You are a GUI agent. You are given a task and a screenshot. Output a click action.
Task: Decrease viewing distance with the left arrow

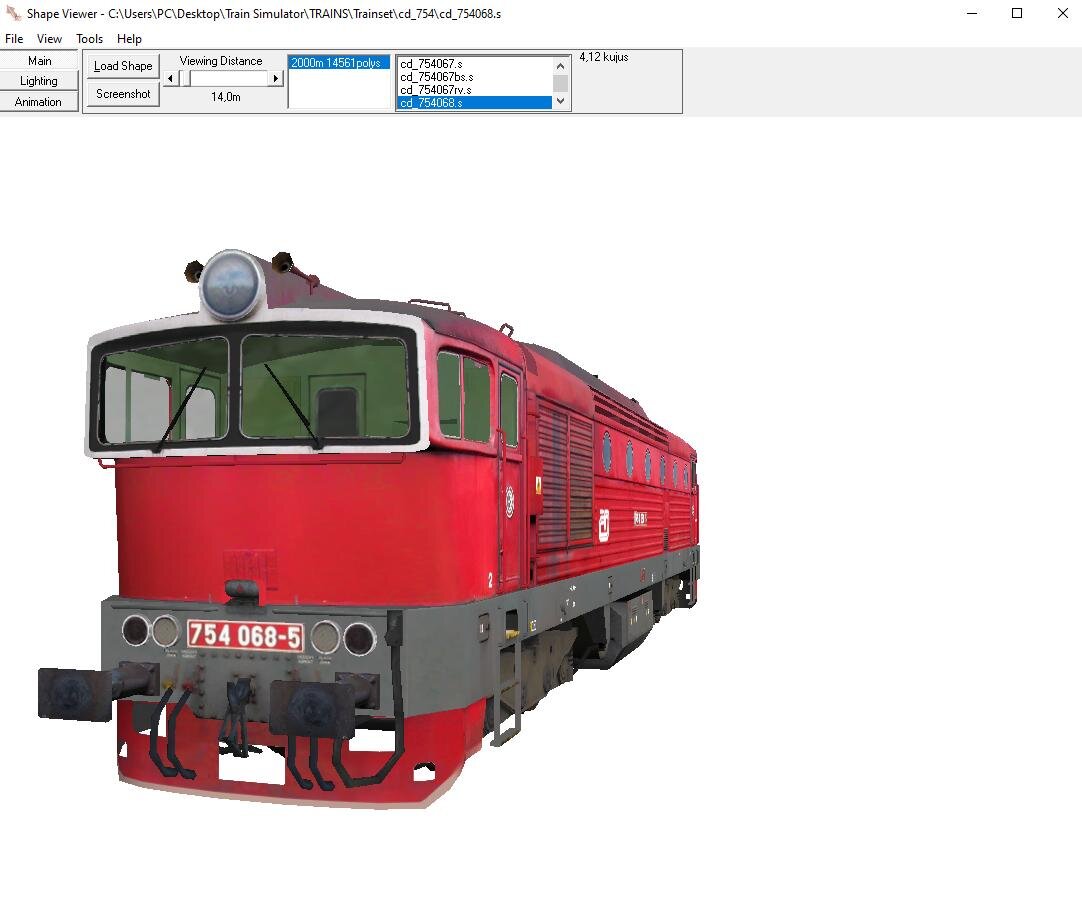(x=170, y=77)
